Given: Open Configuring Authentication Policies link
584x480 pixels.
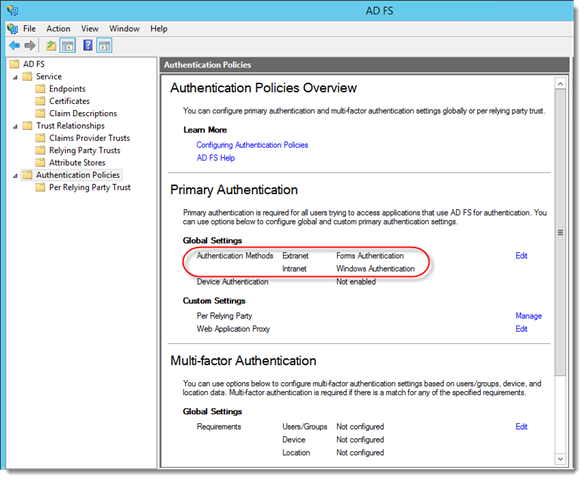Looking at the screenshot, I should click(x=252, y=145).
